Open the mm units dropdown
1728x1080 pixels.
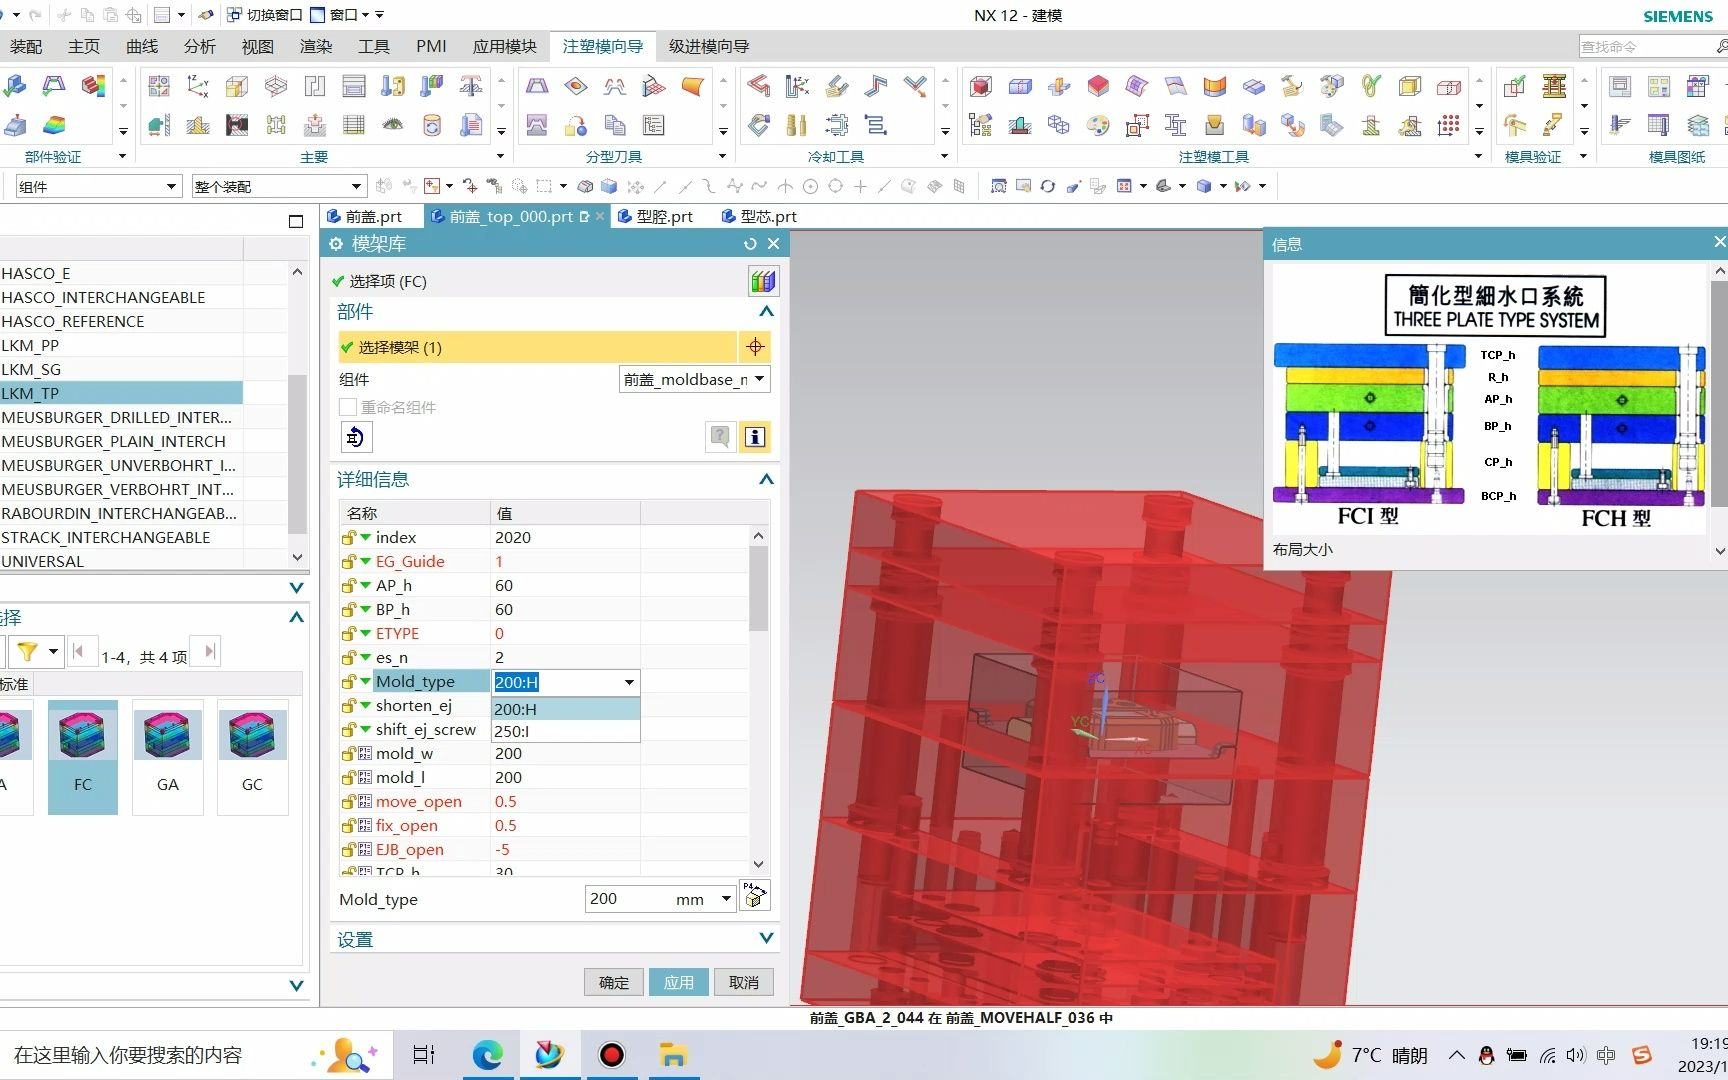pyautogui.click(x=726, y=899)
